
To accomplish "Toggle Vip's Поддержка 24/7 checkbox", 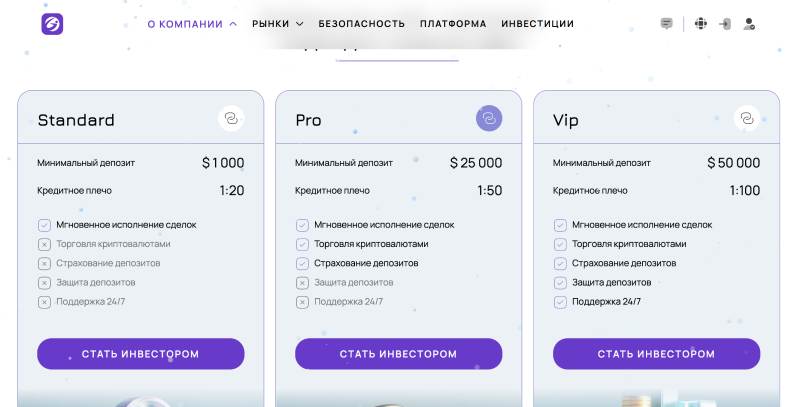I will tap(560, 302).
